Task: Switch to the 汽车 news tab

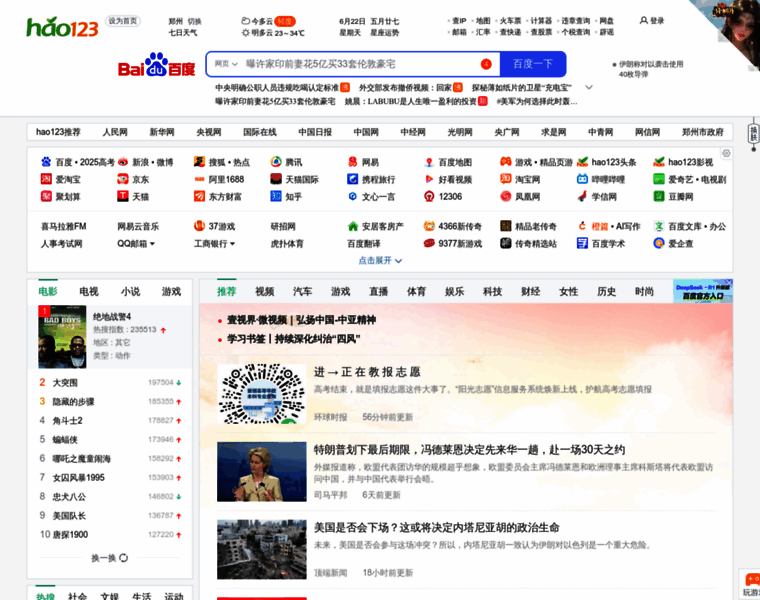Action: 302,291
